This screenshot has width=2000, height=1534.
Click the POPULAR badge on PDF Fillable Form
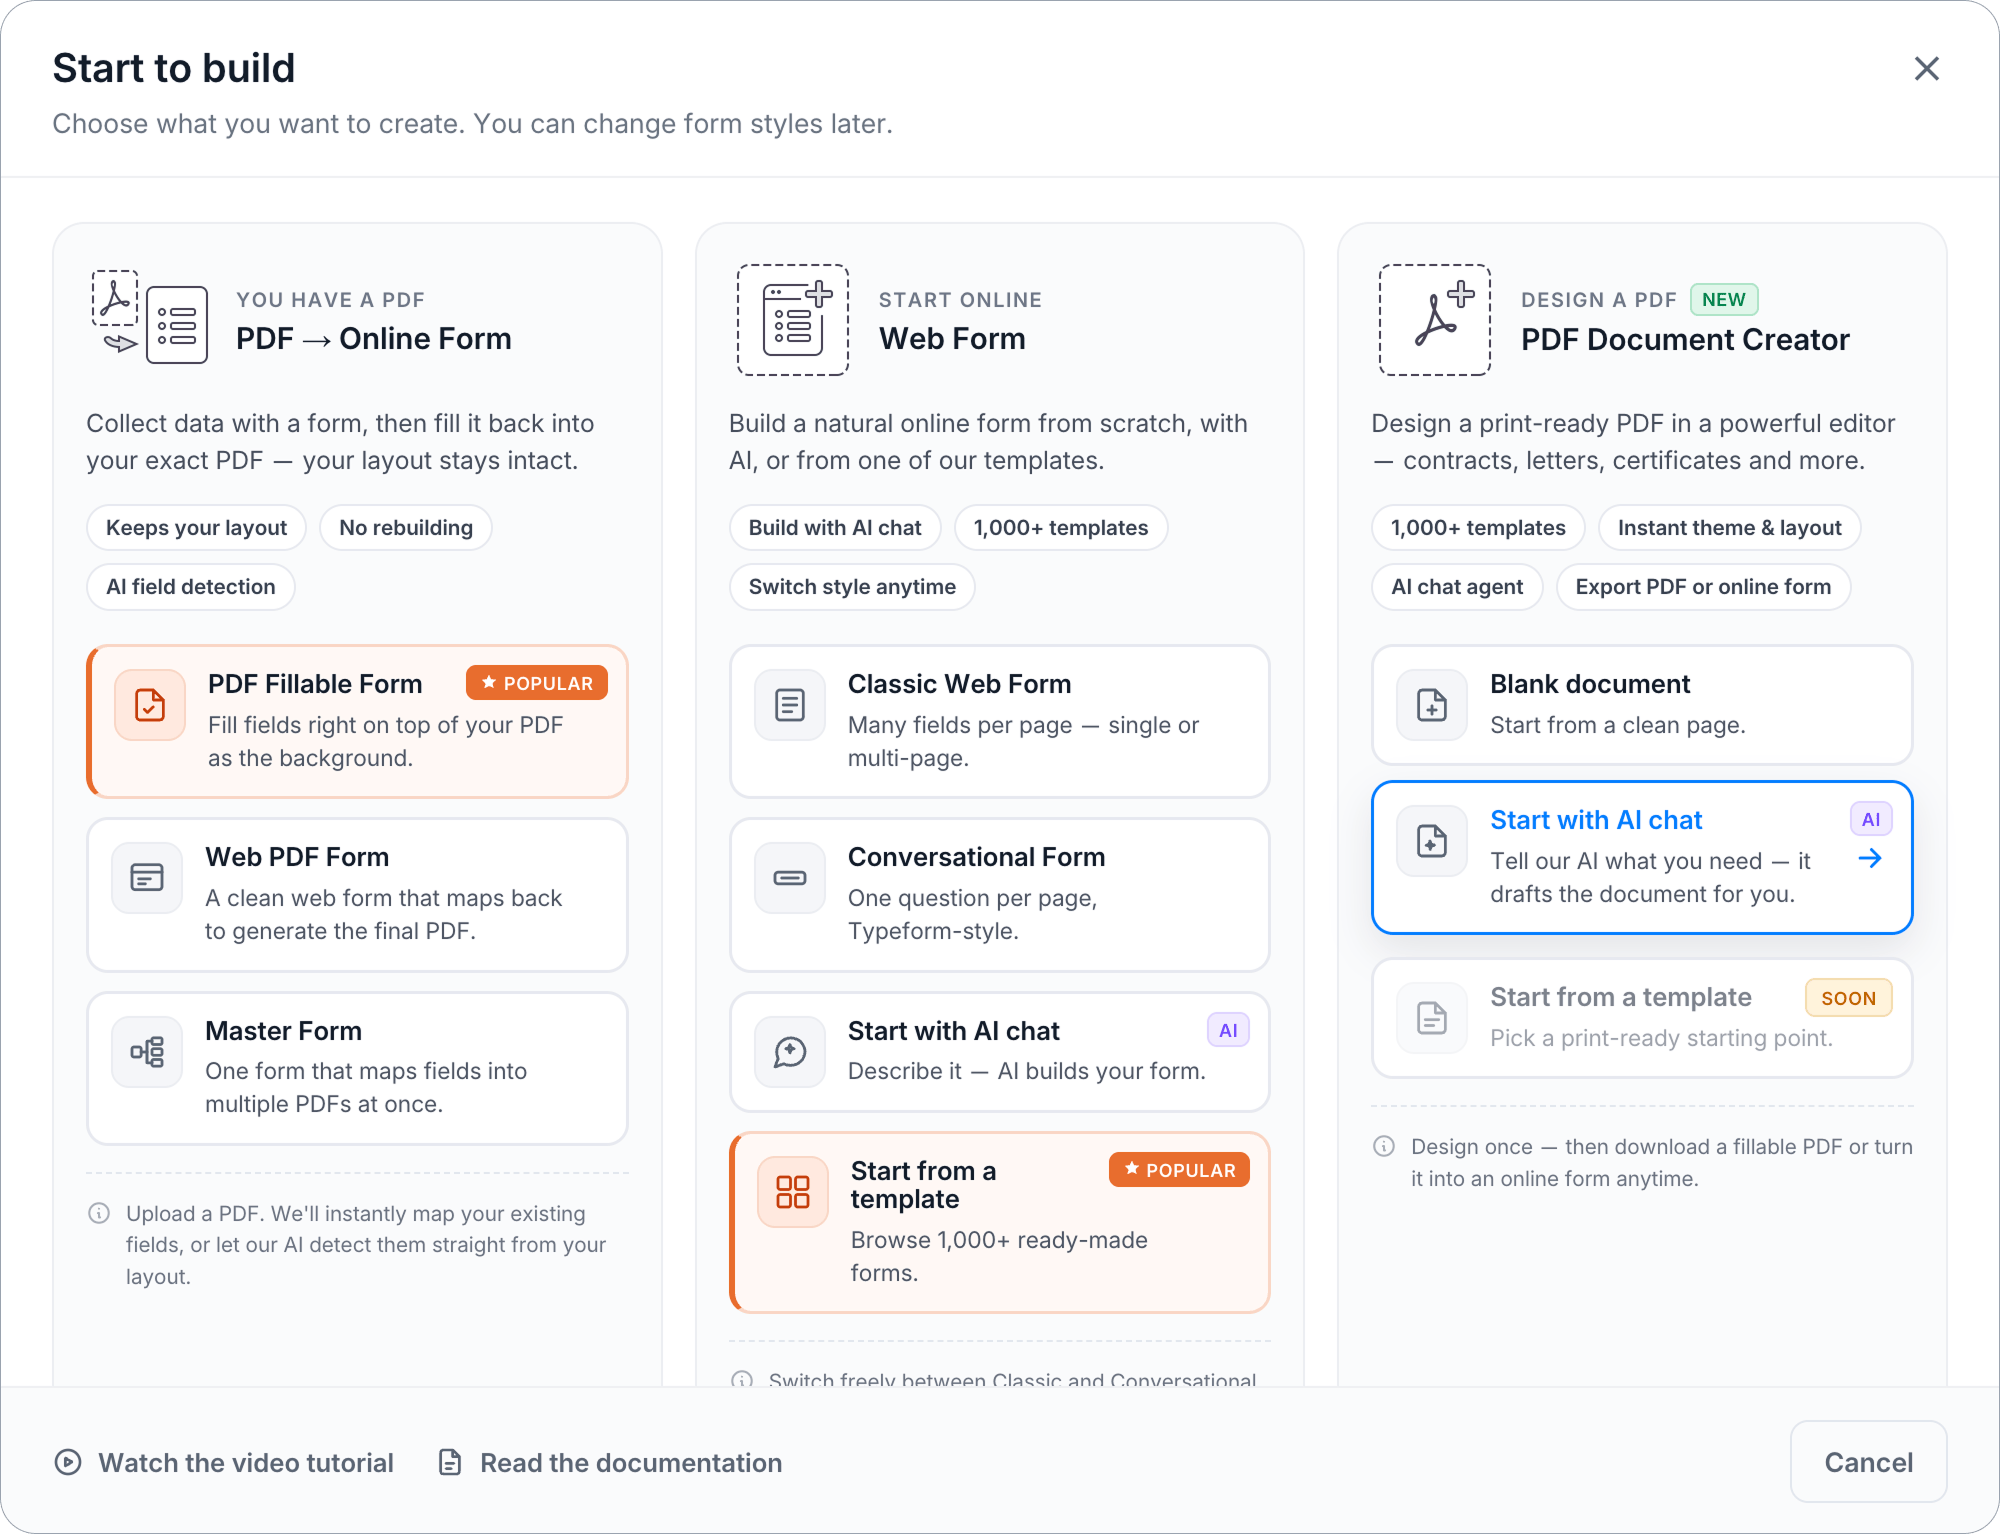tap(537, 683)
